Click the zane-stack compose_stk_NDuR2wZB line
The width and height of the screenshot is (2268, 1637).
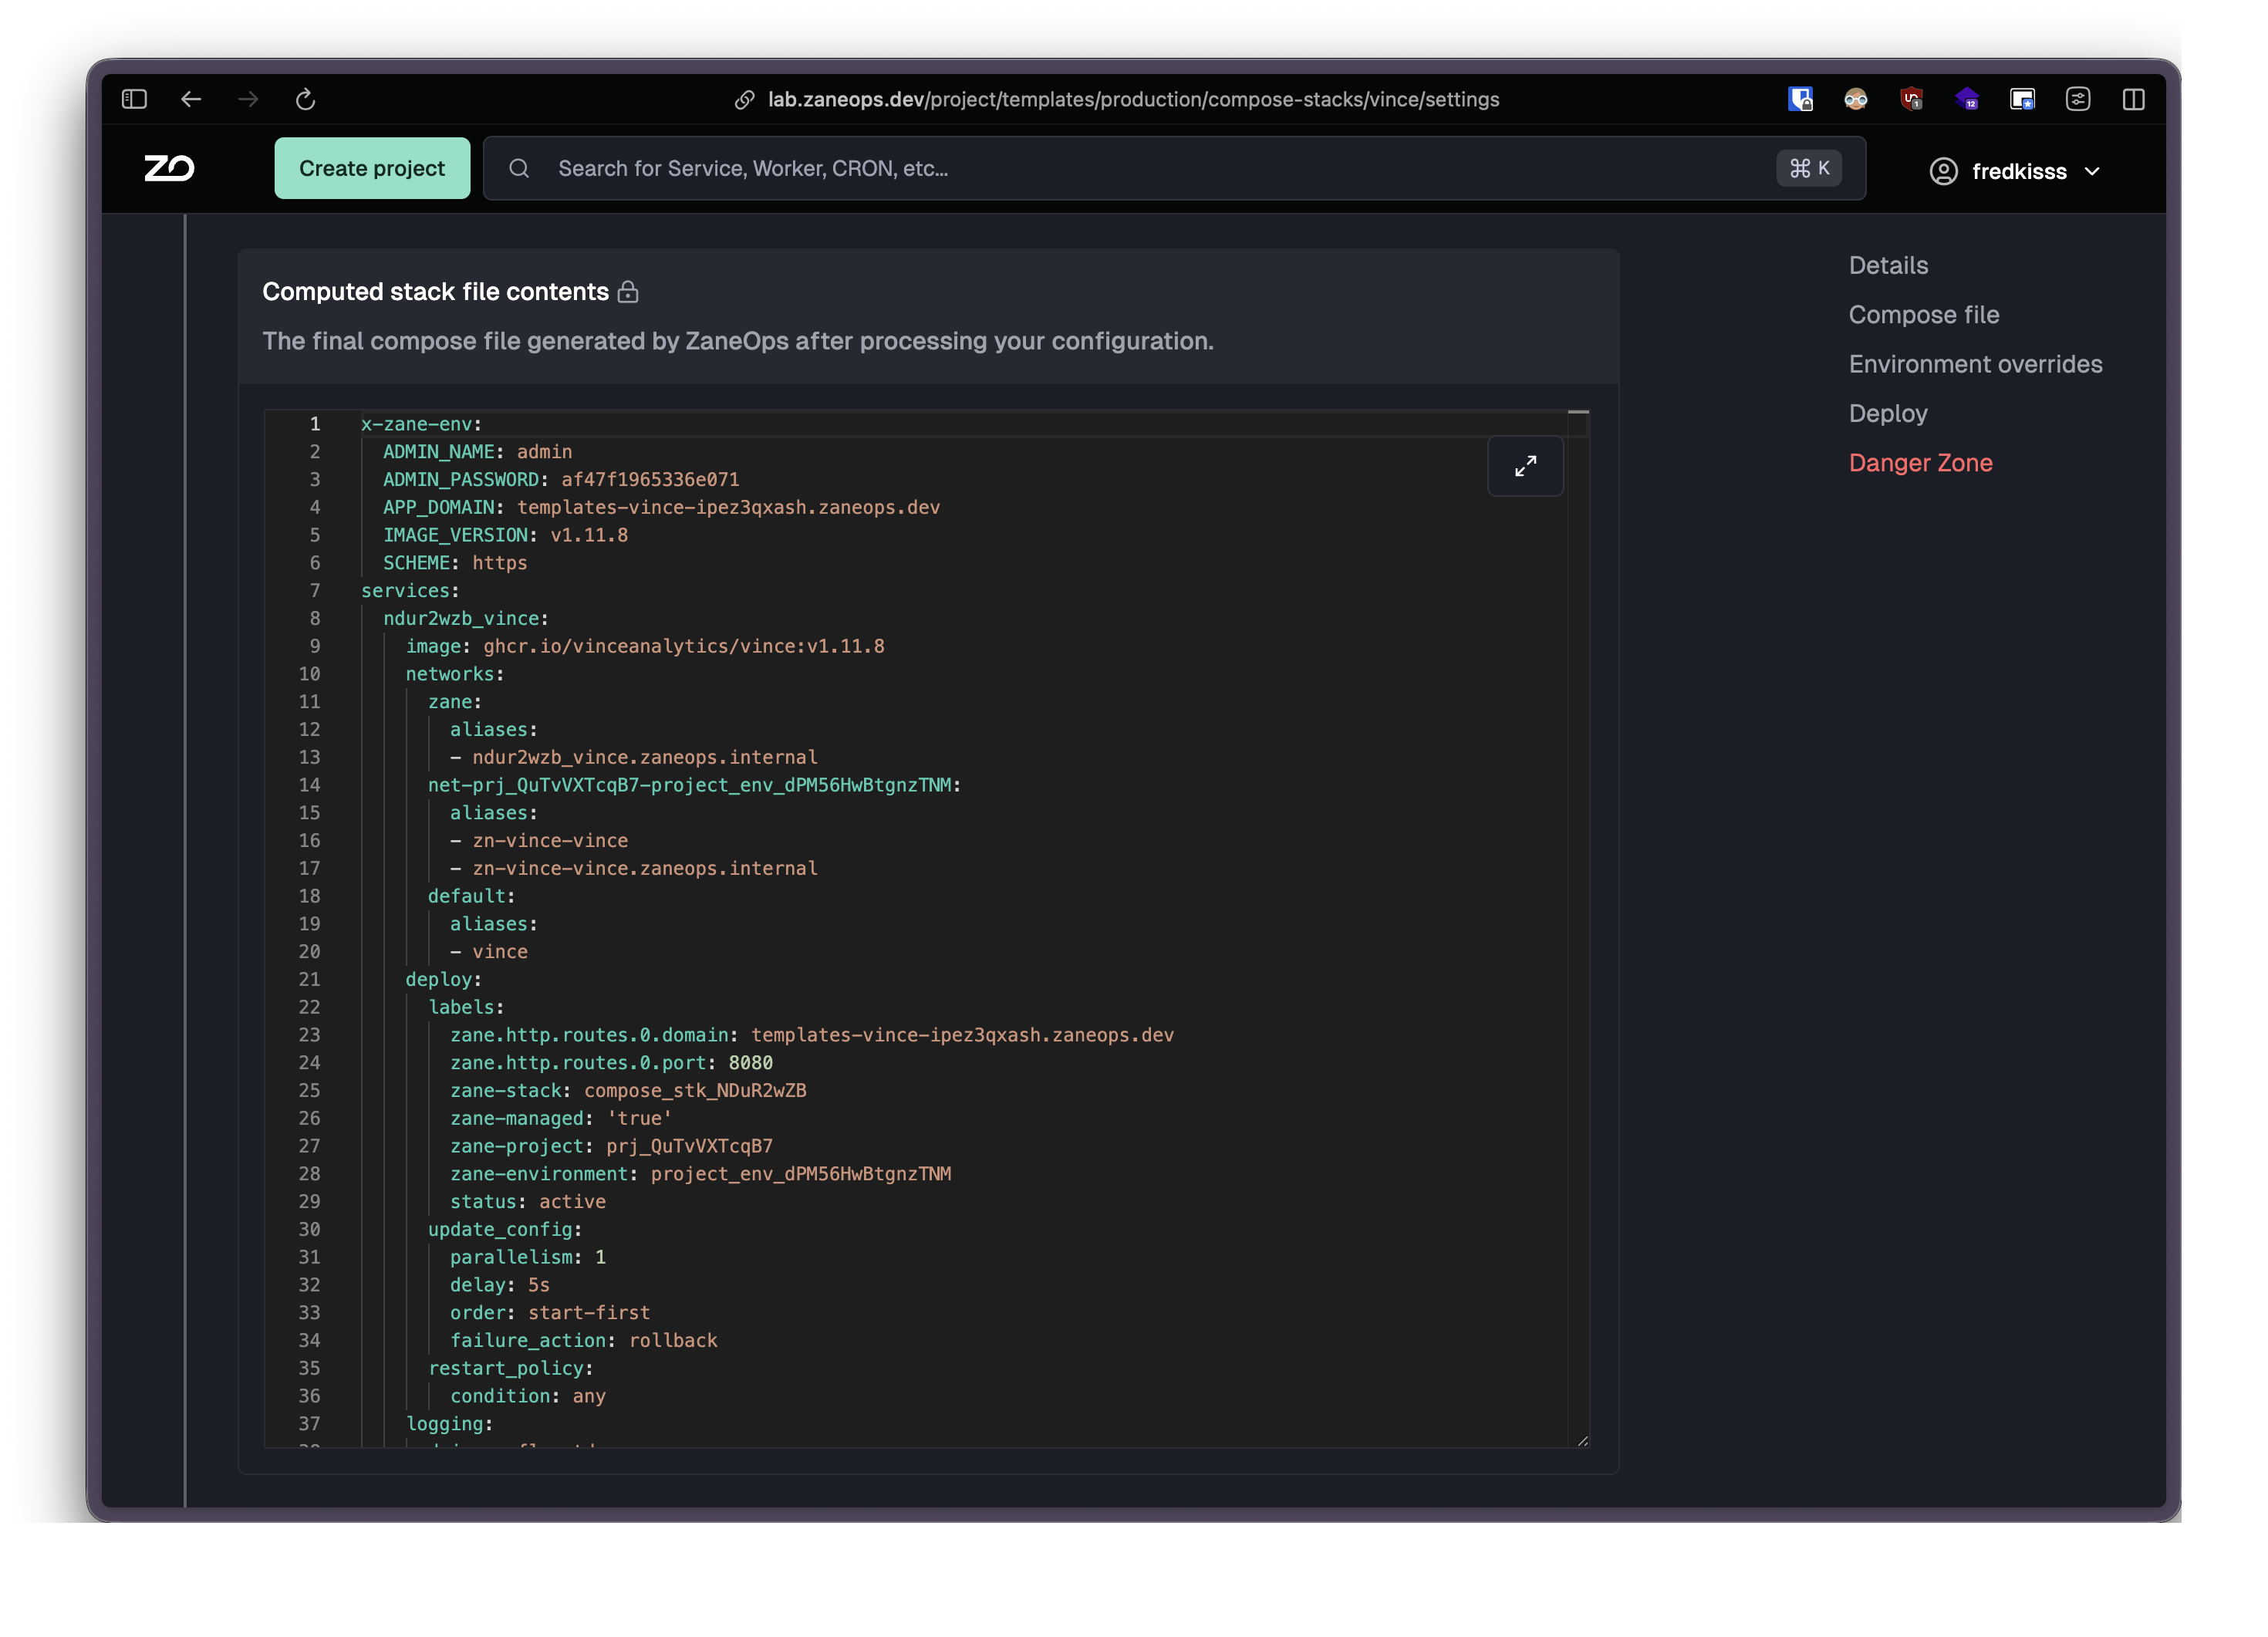pyautogui.click(x=628, y=1090)
